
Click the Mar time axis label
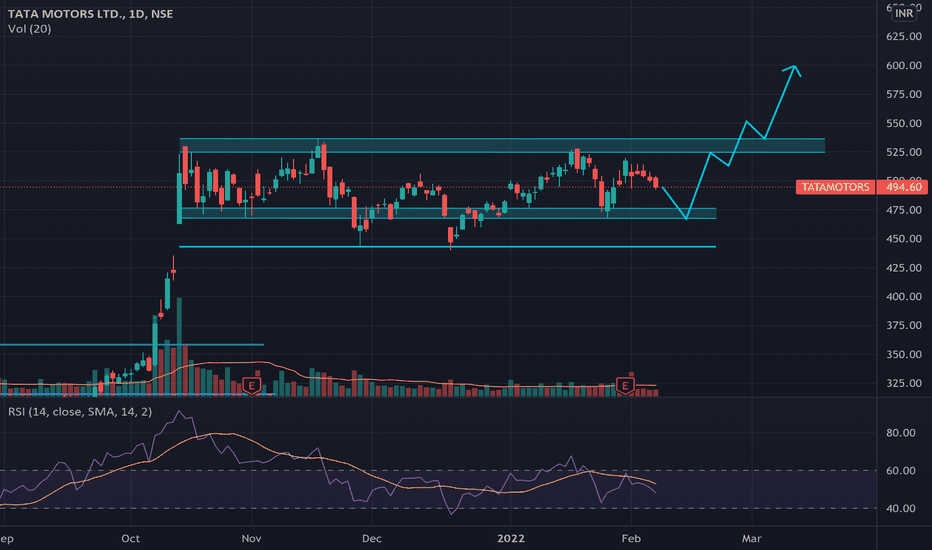point(751,538)
